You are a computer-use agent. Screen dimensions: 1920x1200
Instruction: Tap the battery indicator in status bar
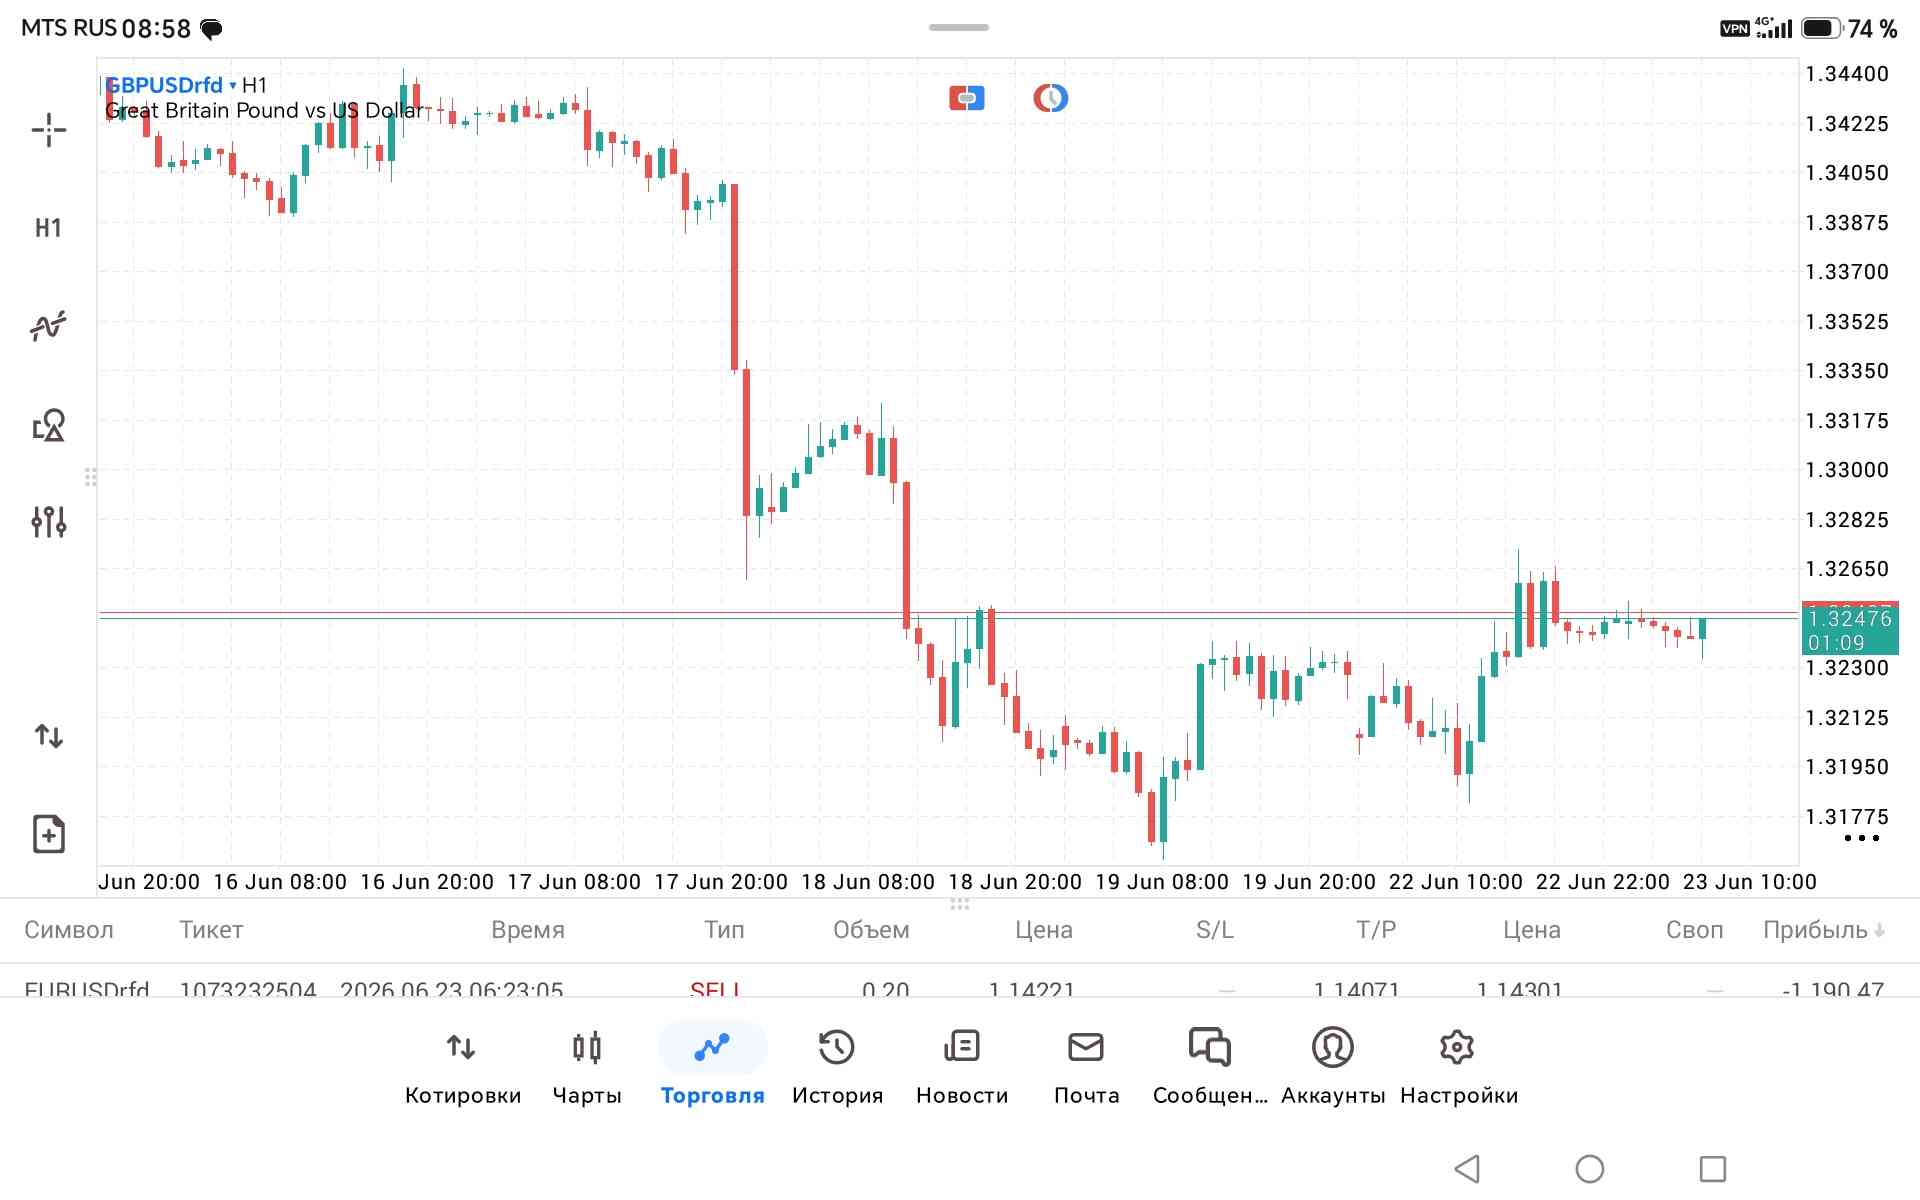point(1821,28)
